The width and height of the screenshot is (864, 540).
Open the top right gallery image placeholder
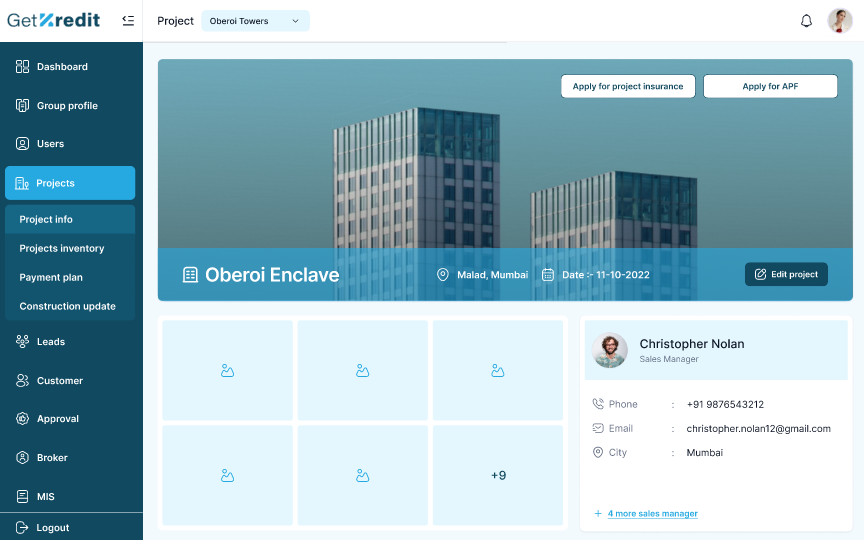click(498, 370)
